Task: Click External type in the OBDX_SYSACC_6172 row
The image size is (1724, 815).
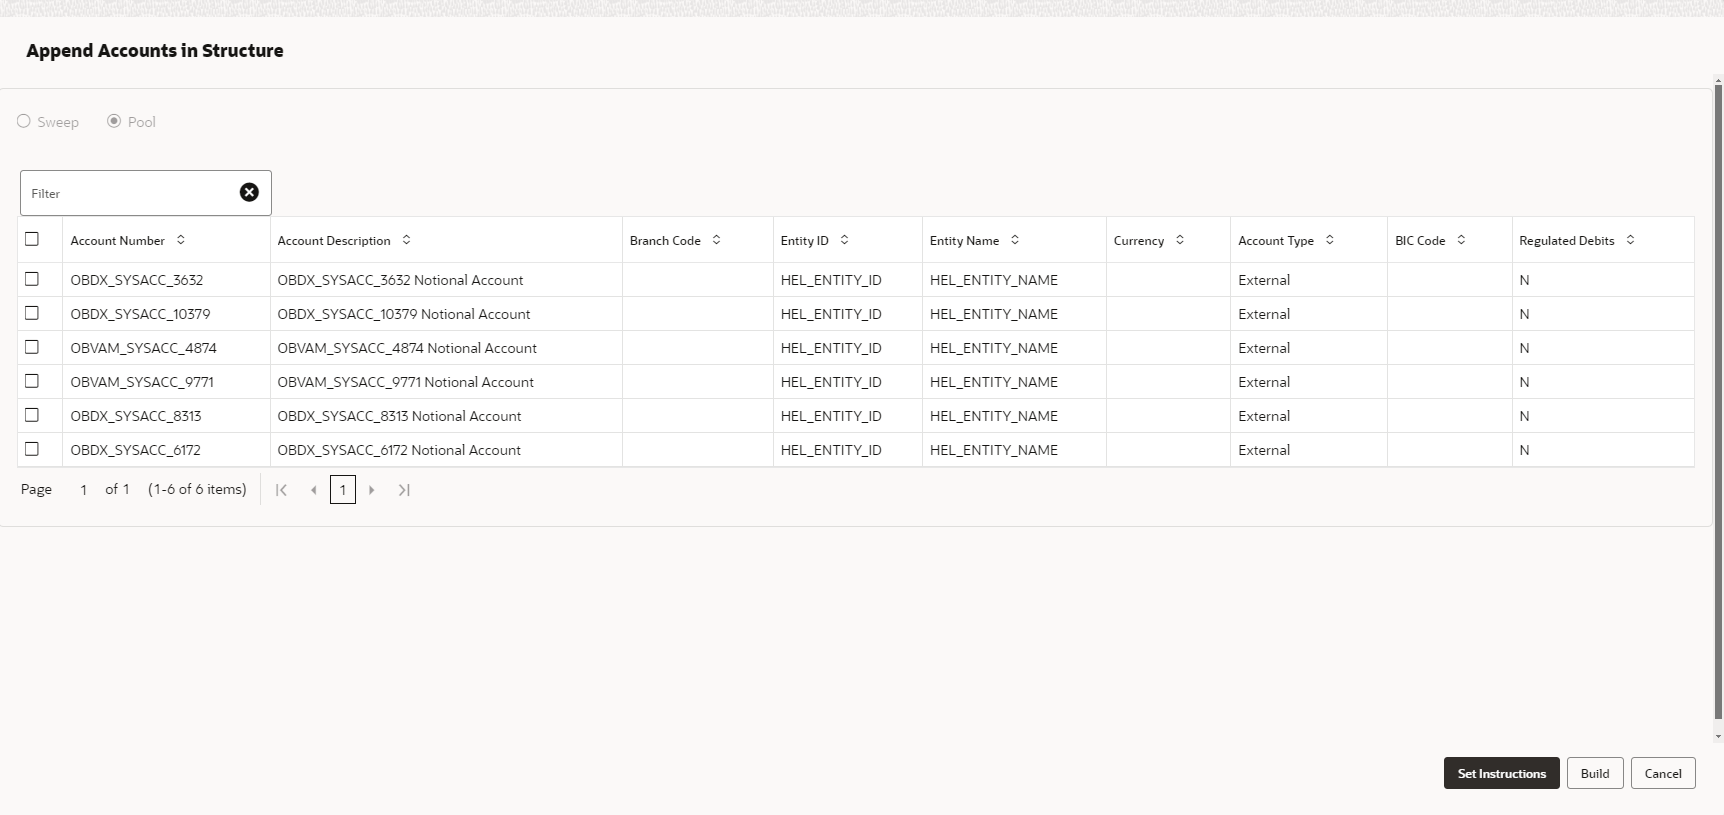Action: click(x=1264, y=450)
